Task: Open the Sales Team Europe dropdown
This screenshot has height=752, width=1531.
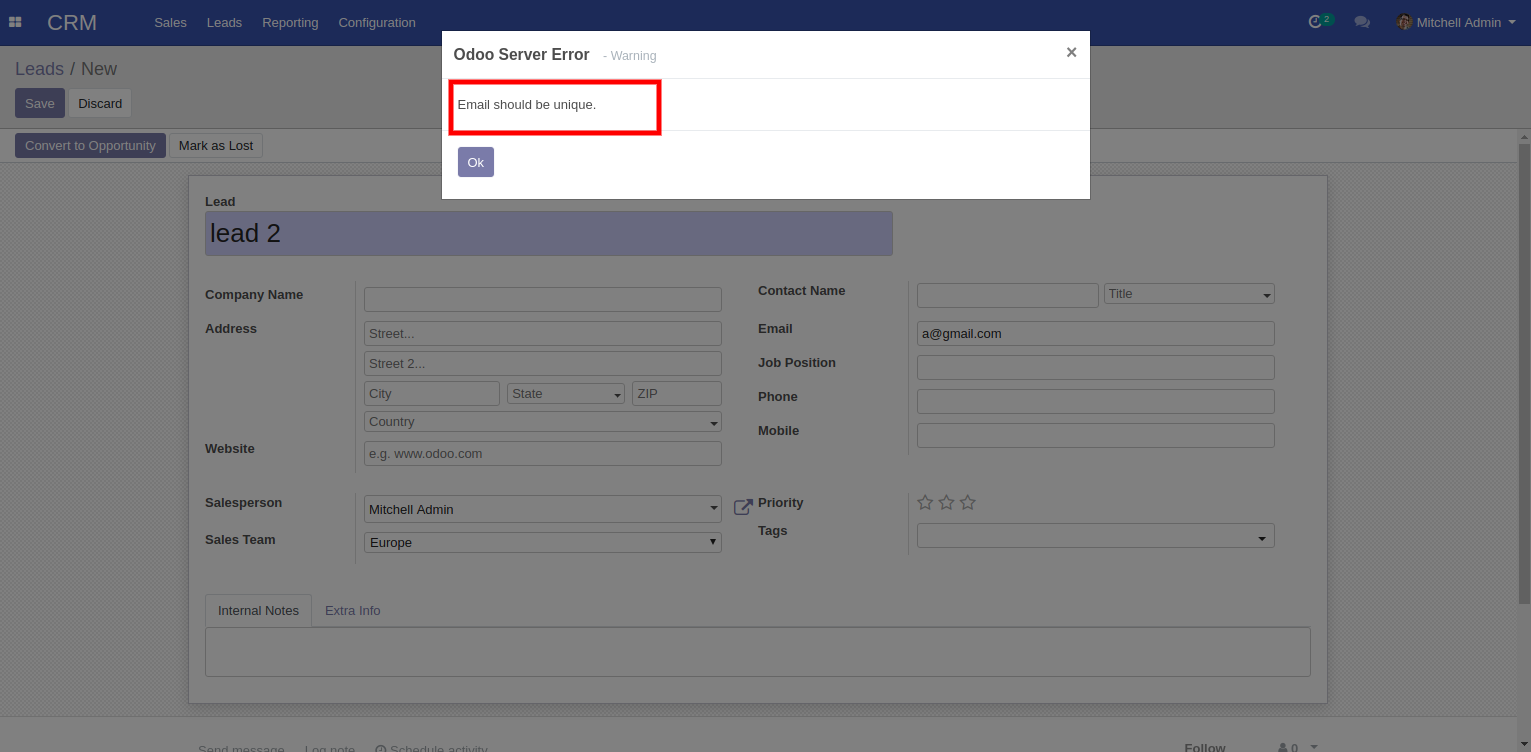Action: tap(543, 542)
